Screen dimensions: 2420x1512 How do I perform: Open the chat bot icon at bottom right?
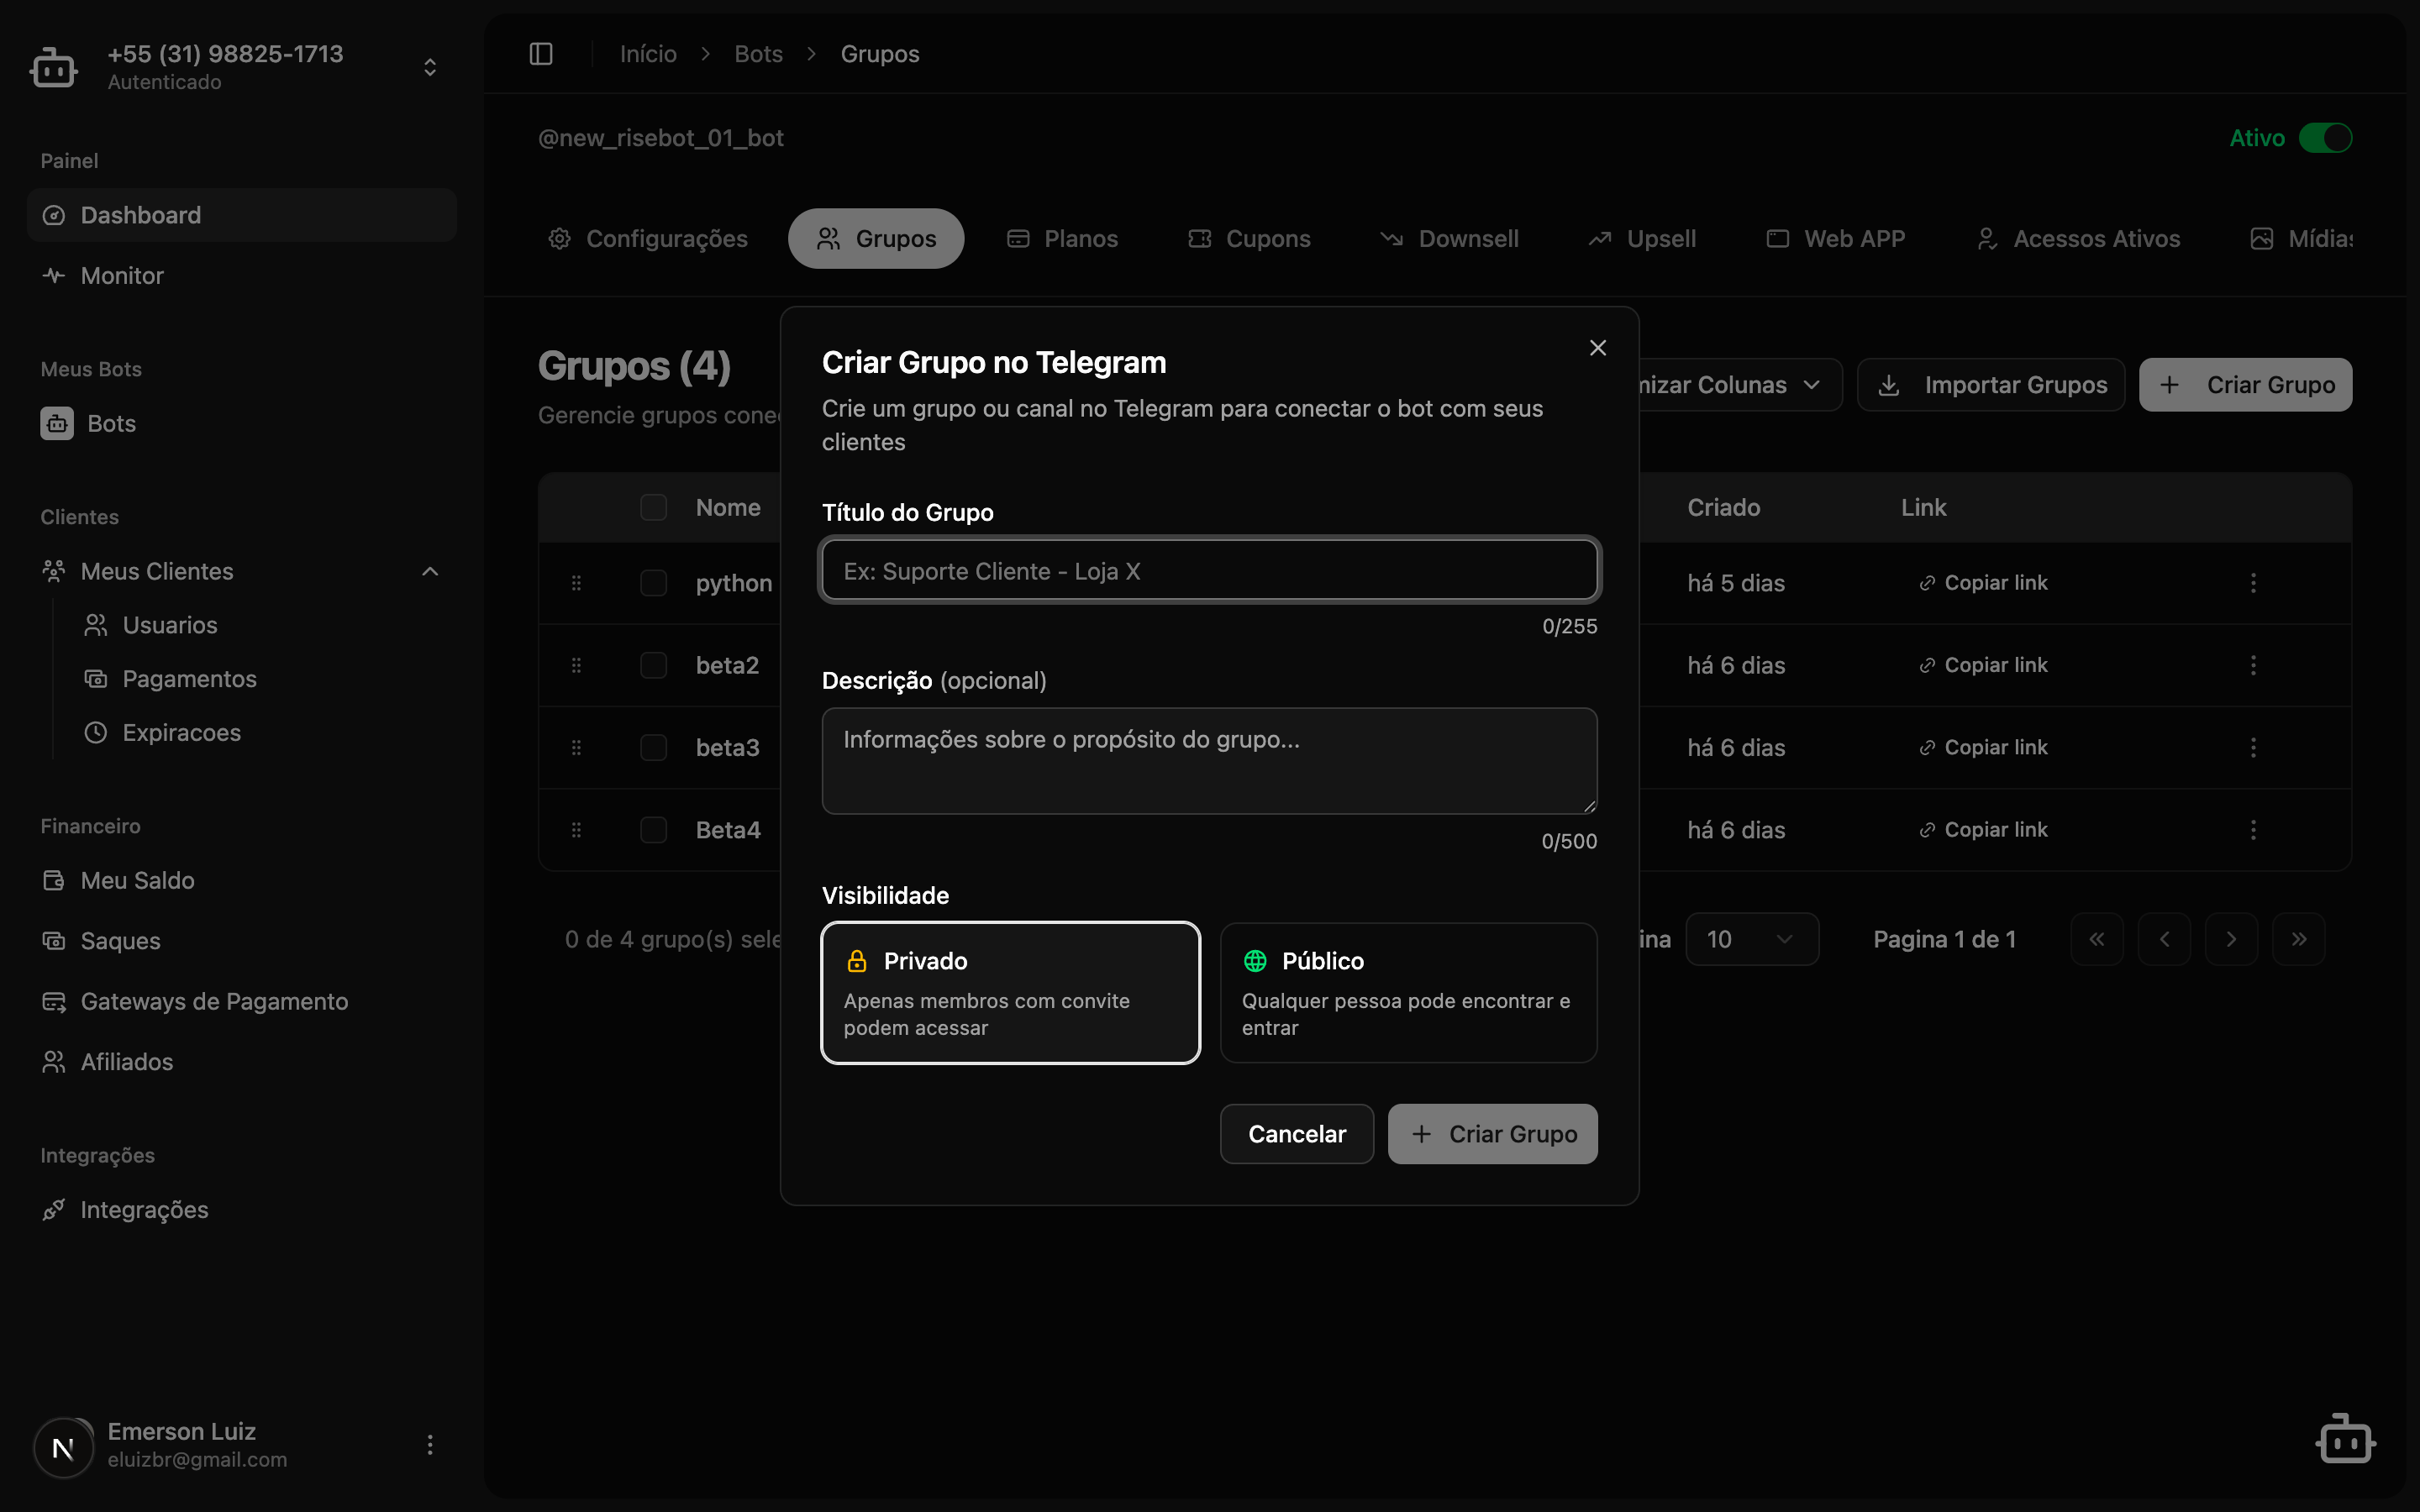[2345, 1440]
